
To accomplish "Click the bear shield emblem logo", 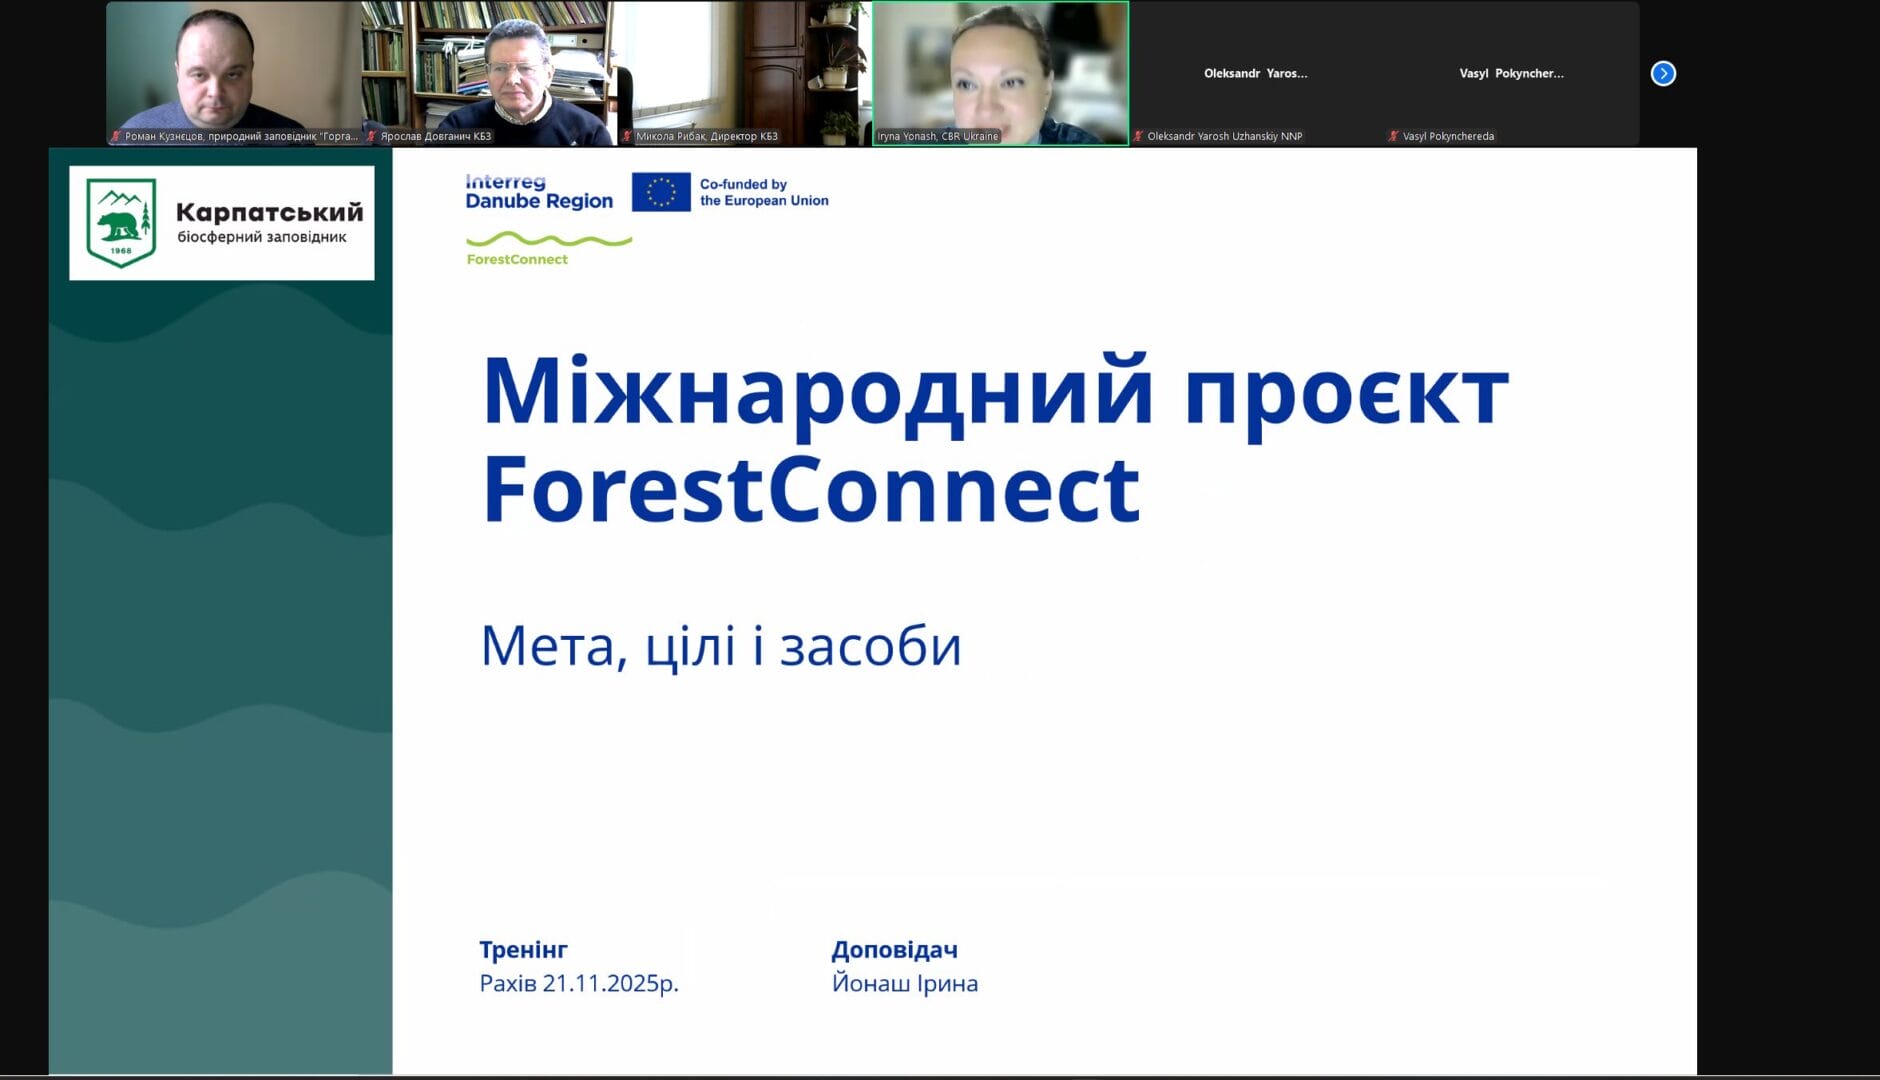I will (x=121, y=223).
